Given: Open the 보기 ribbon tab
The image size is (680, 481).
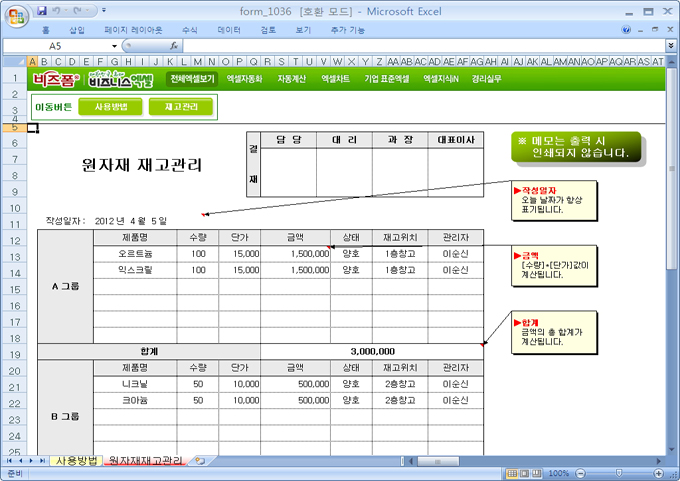Looking at the screenshot, I should click(303, 30).
